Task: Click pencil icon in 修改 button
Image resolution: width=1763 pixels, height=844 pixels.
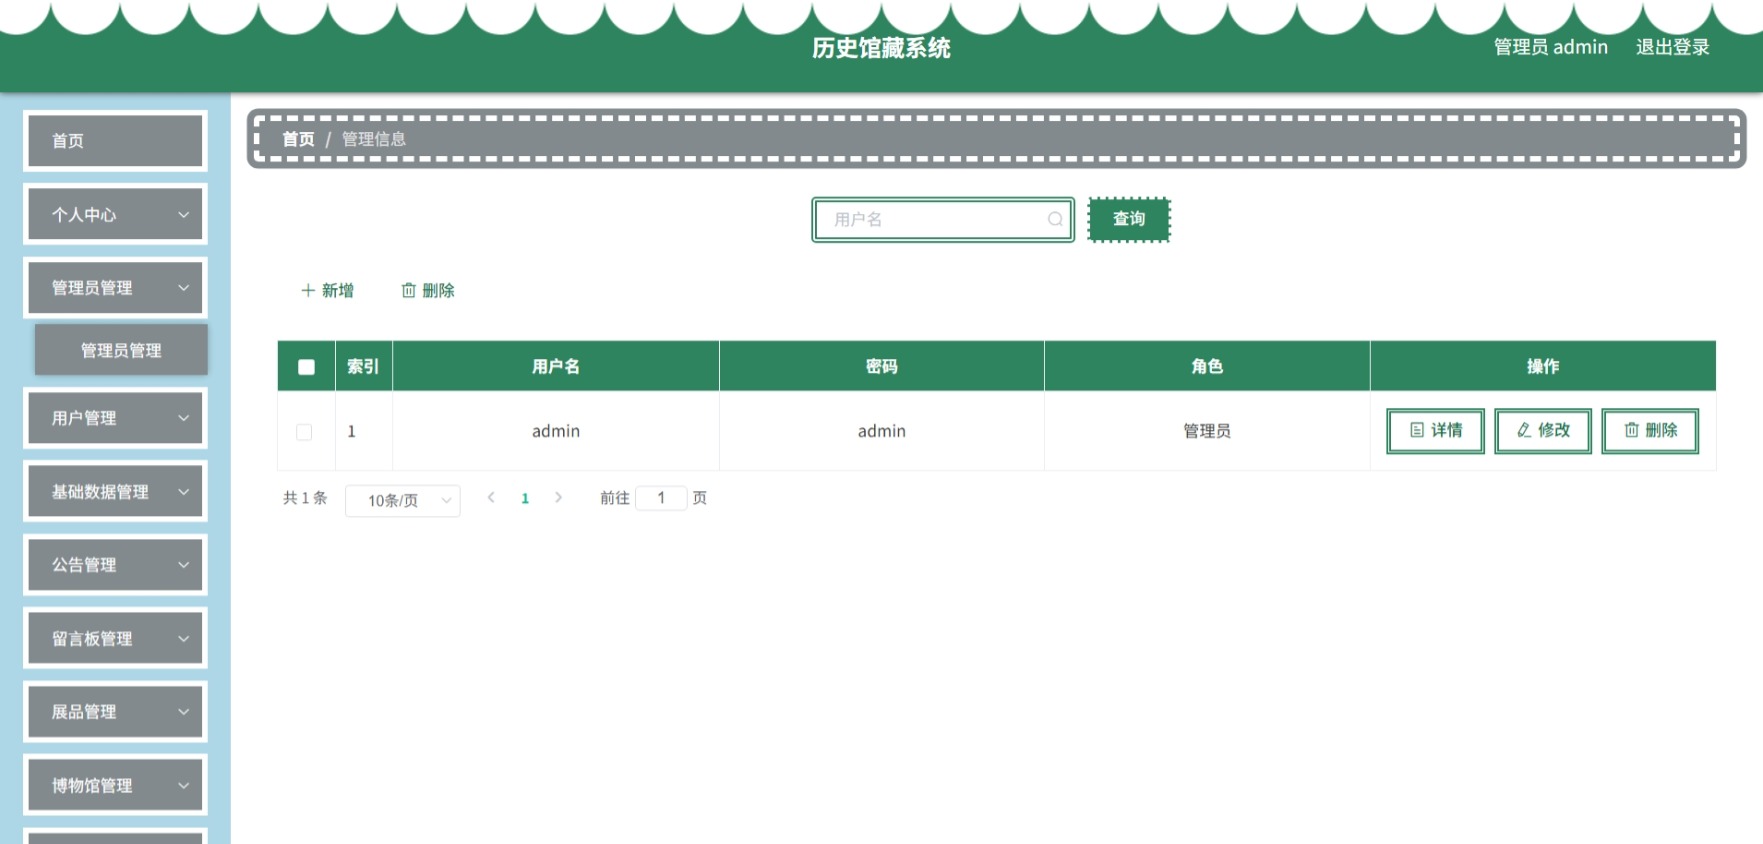Action: [x=1524, y=430]
